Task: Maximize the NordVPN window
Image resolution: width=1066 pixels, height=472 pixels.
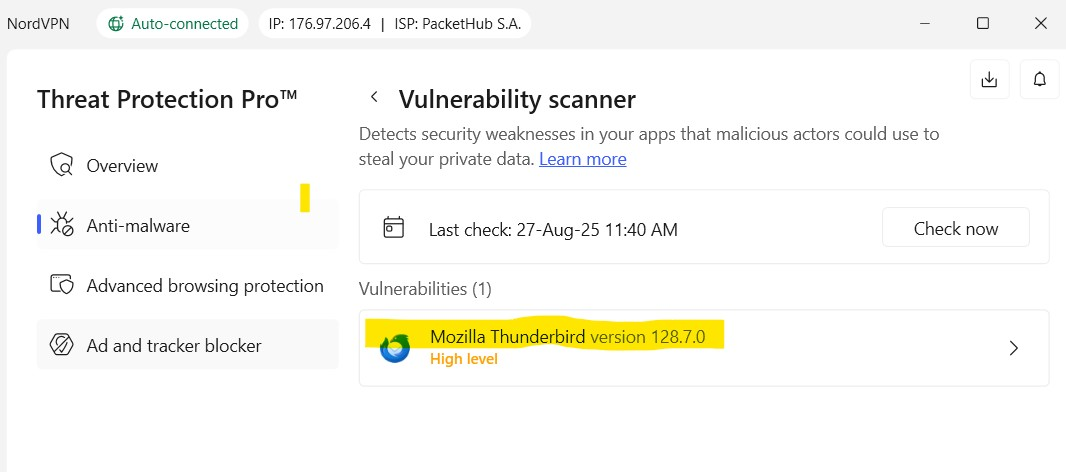Action: (x=983, y=23)
